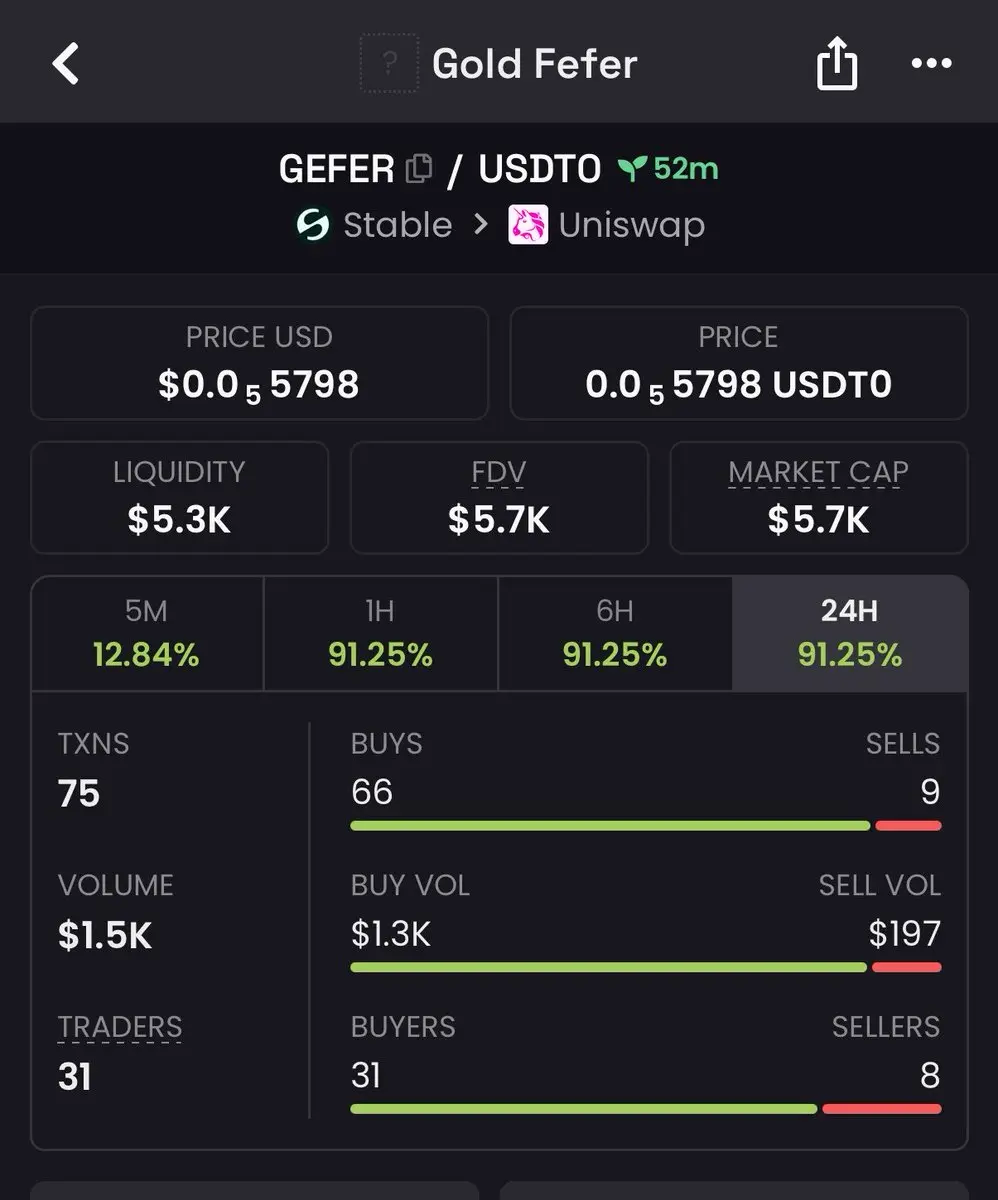The width and height of the screenshot is (998, 1200).
Task: Tap the red sellers bar segment
Action: [882, 1109]
